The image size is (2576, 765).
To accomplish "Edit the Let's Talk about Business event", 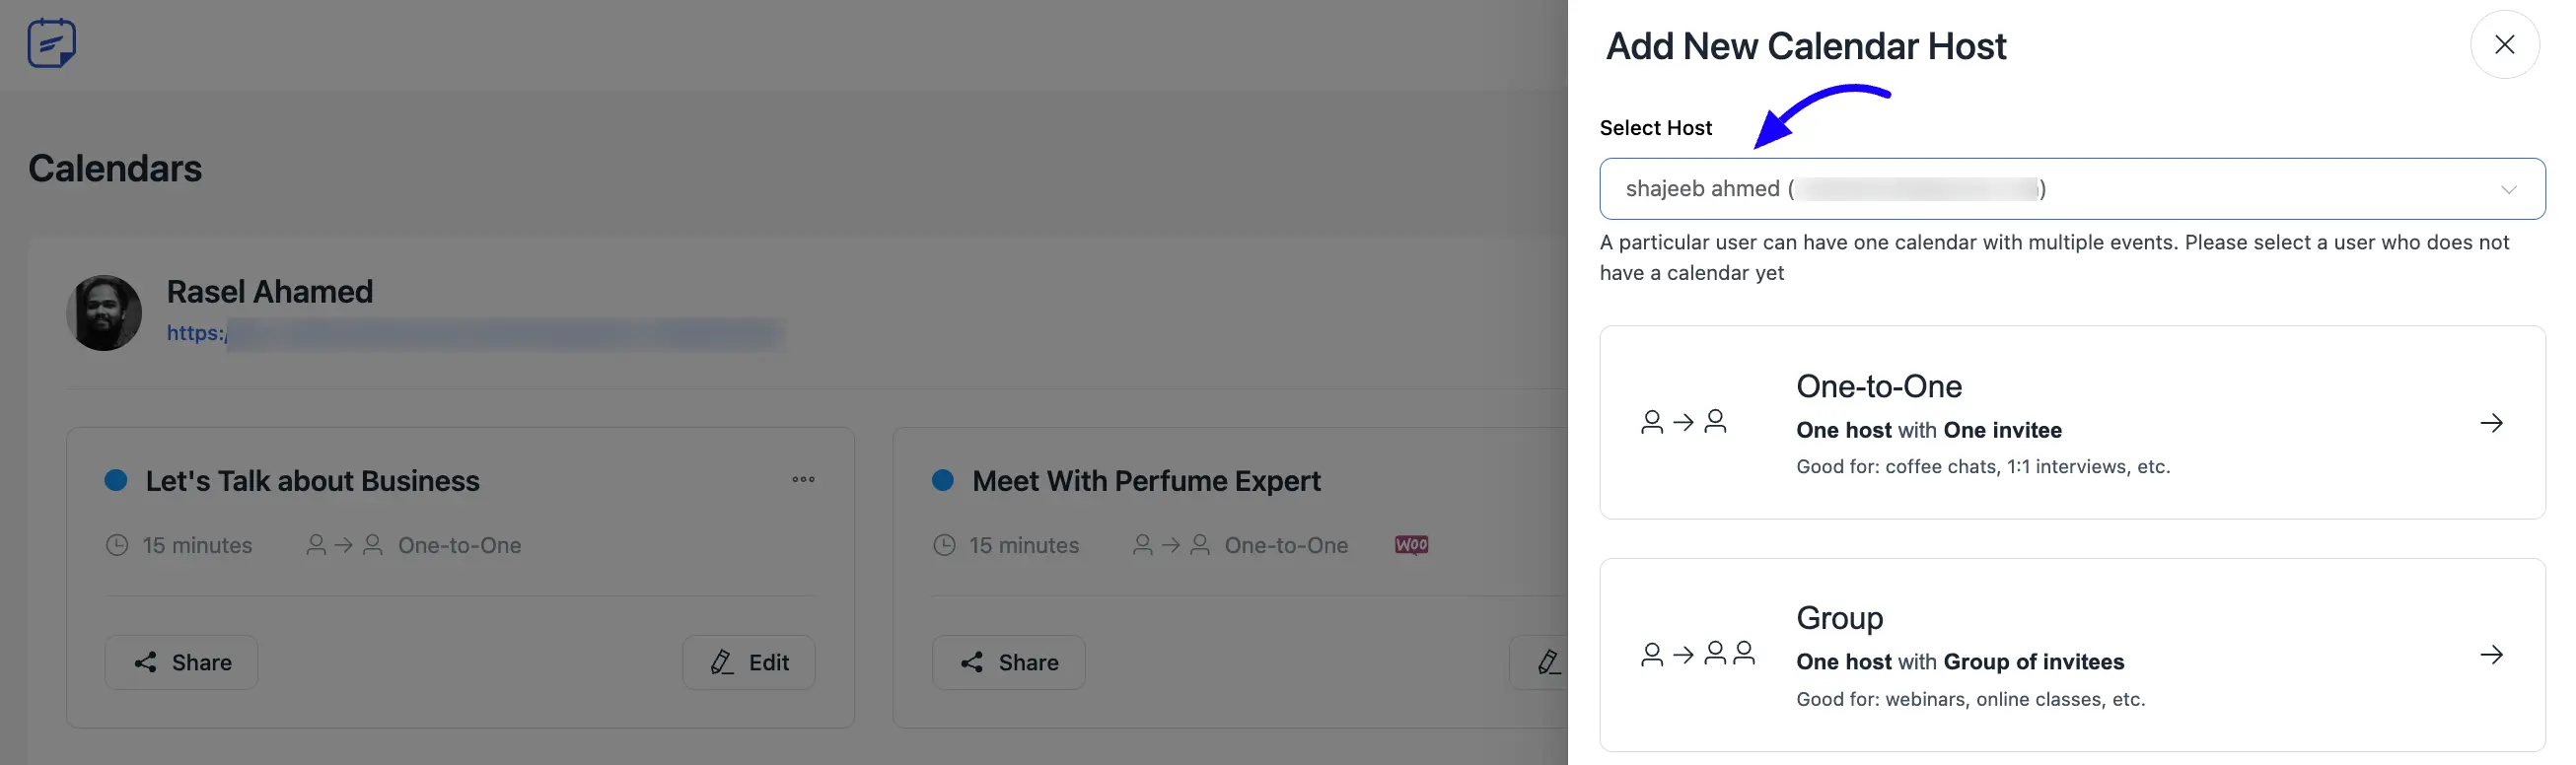I will click(749, 662).
